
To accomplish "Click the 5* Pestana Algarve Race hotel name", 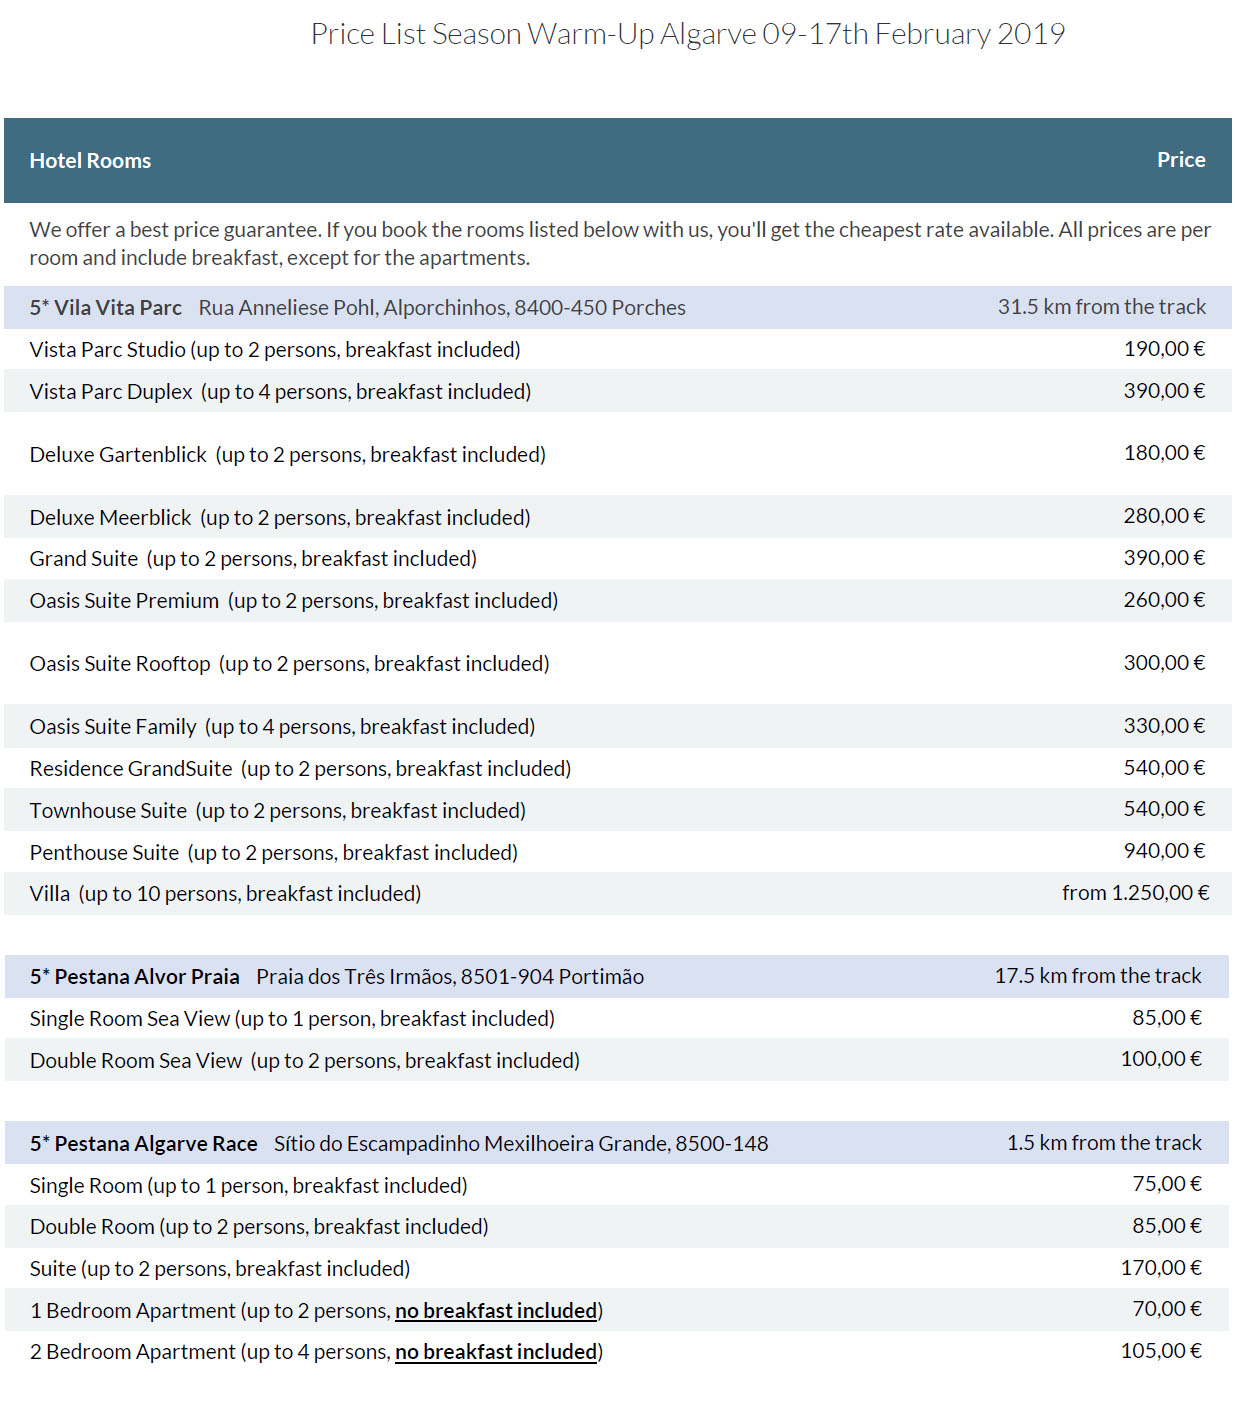I will tap(144, 1144).
